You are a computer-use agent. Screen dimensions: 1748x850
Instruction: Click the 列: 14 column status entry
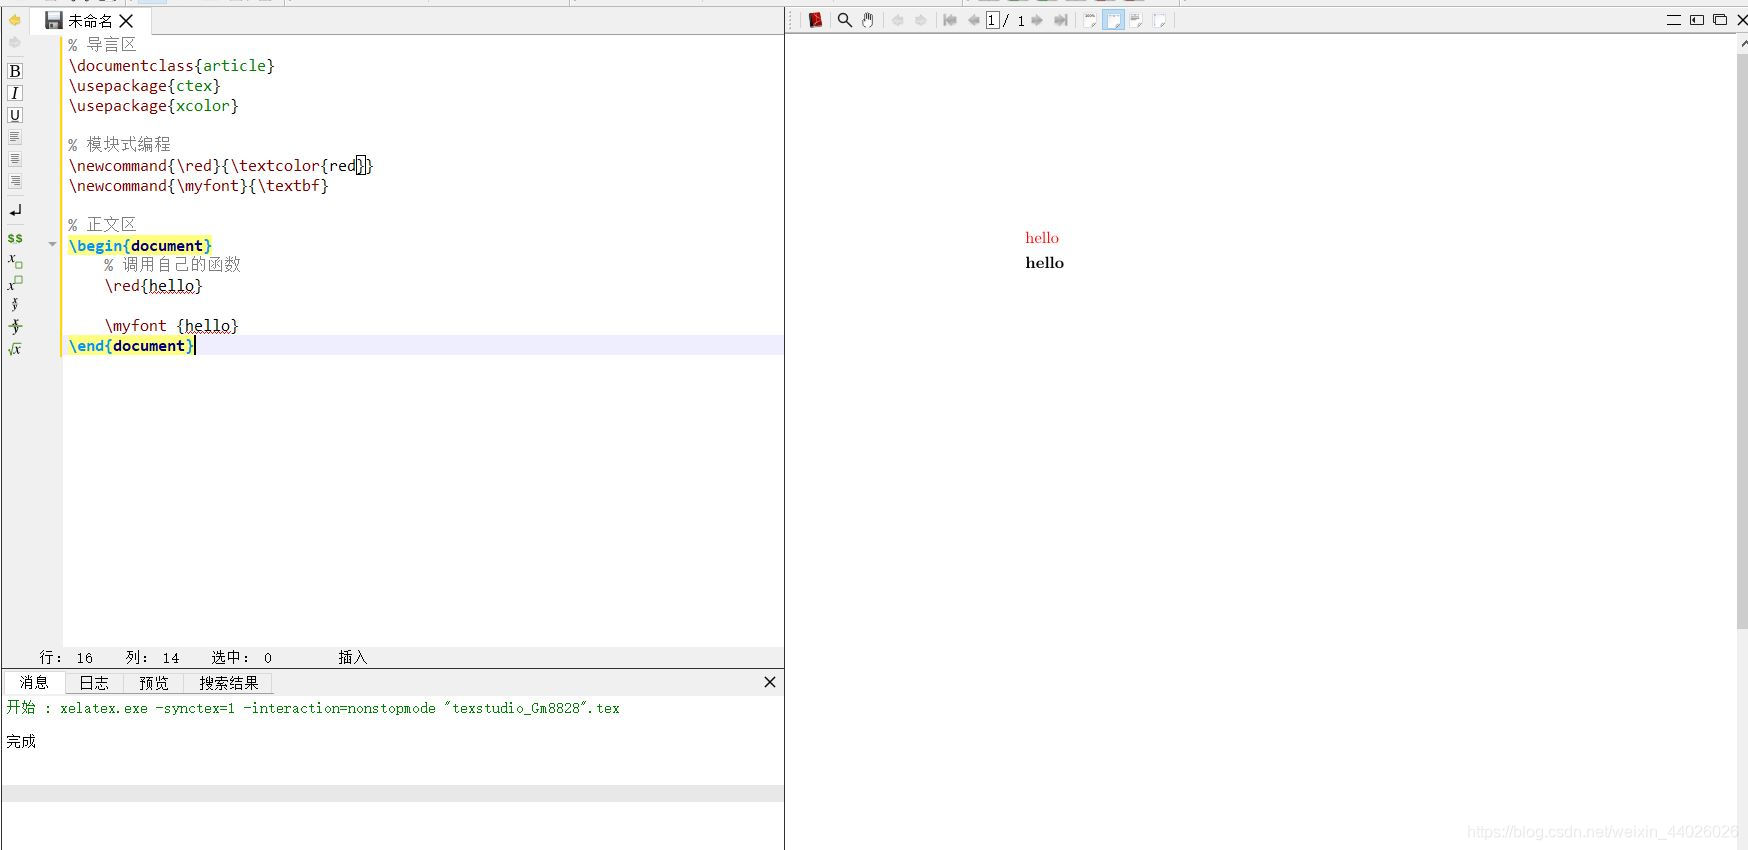pyautogui.click(x=153, y=657)
